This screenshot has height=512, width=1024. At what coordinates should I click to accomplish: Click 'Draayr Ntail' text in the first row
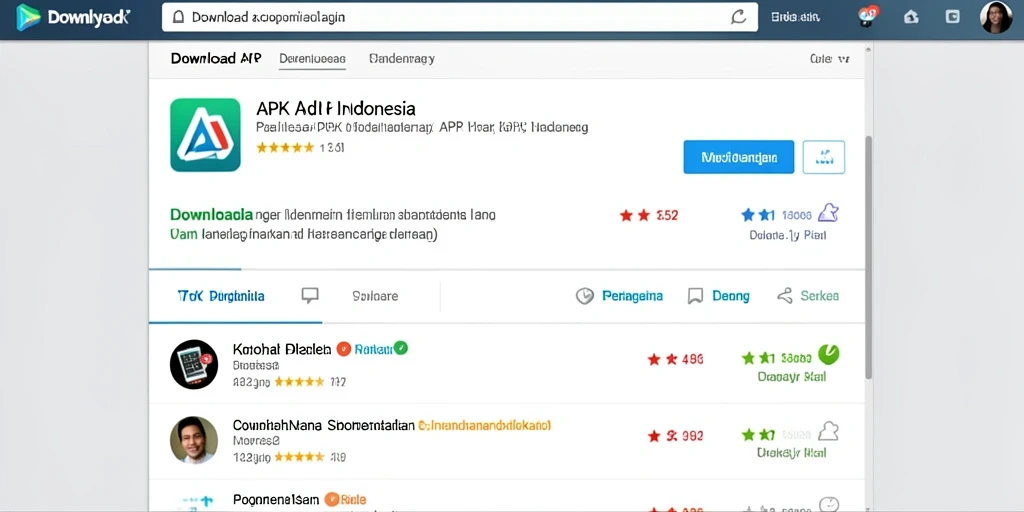[x=792, y=377]
